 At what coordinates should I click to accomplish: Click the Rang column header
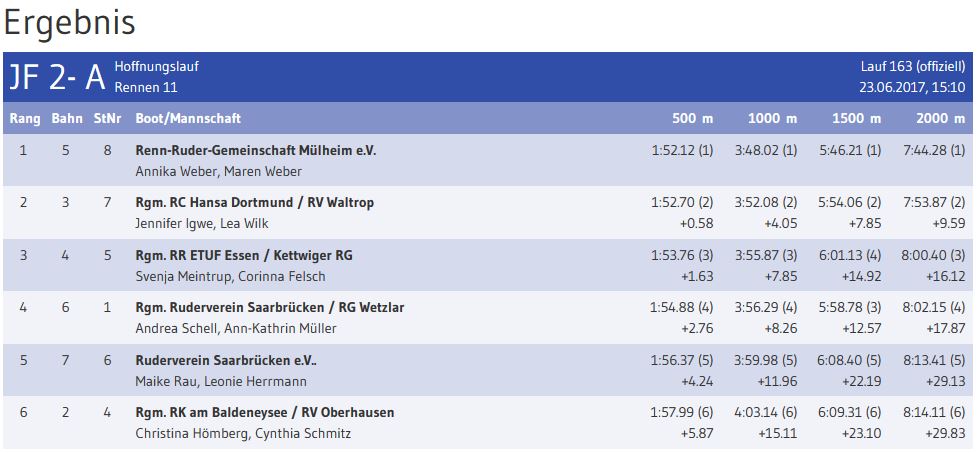pyautogui.click(x=25, y=119)
